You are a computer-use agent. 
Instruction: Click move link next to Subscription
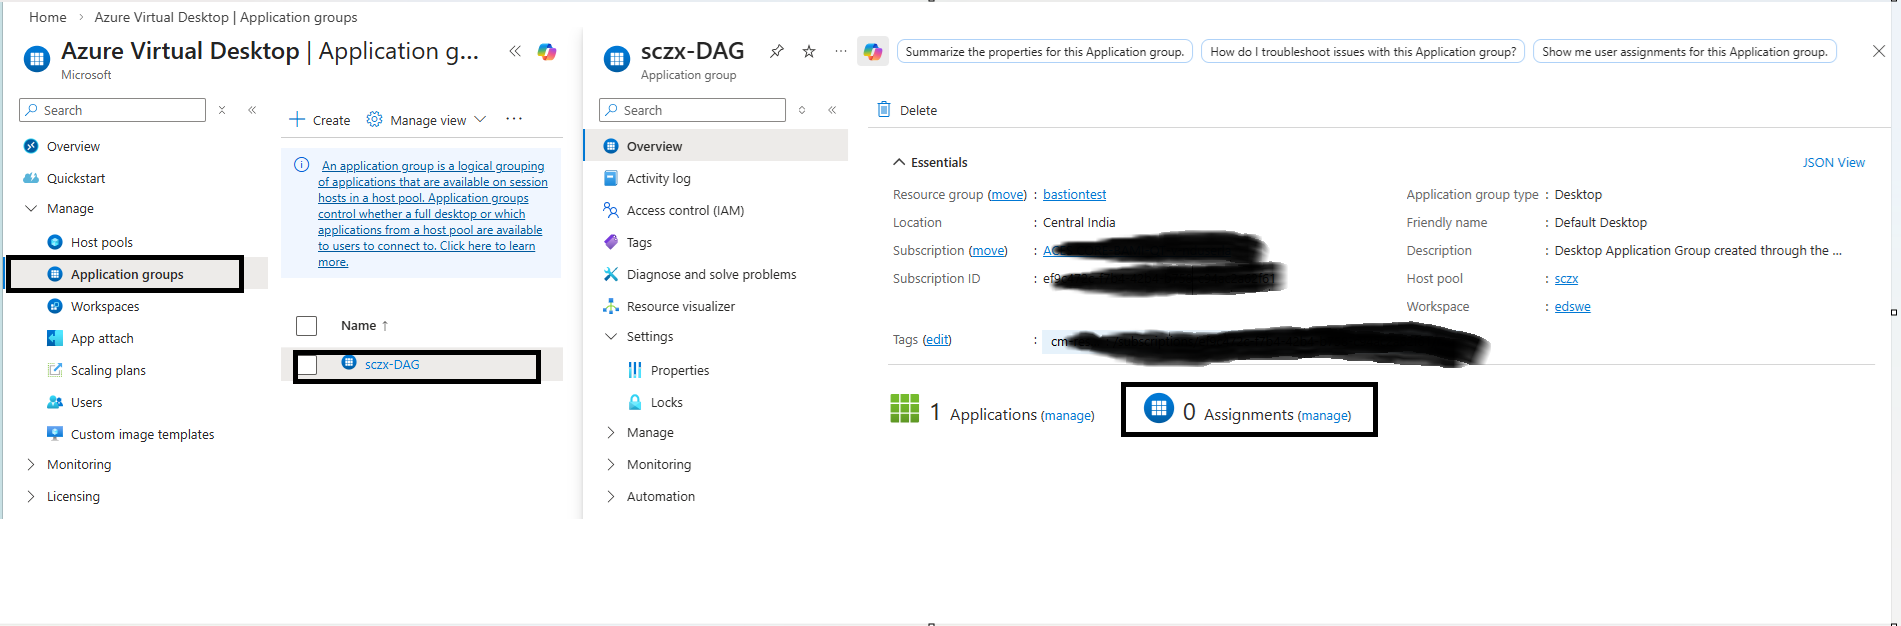[988, 250]
